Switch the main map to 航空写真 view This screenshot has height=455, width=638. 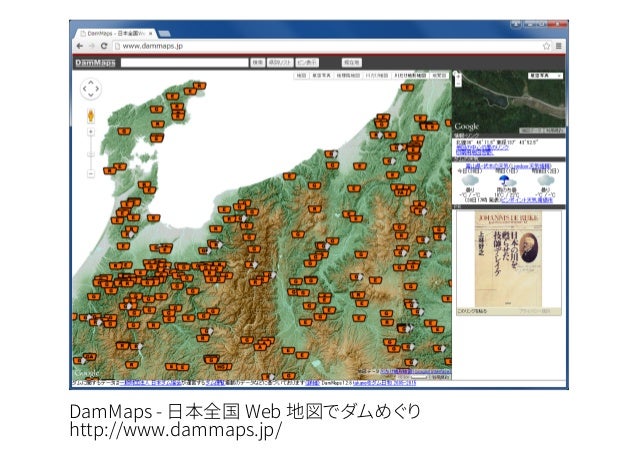coord(321,75)
